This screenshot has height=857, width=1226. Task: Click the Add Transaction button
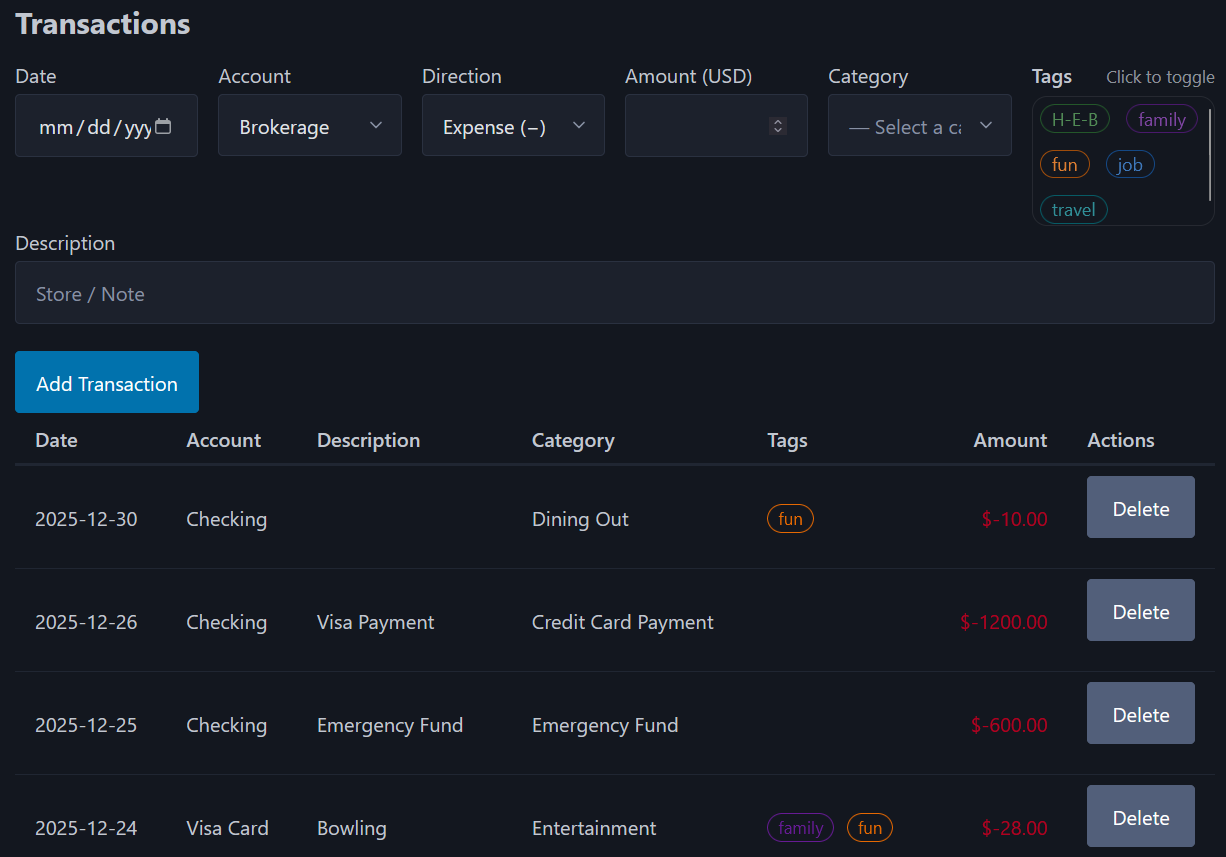106,381
